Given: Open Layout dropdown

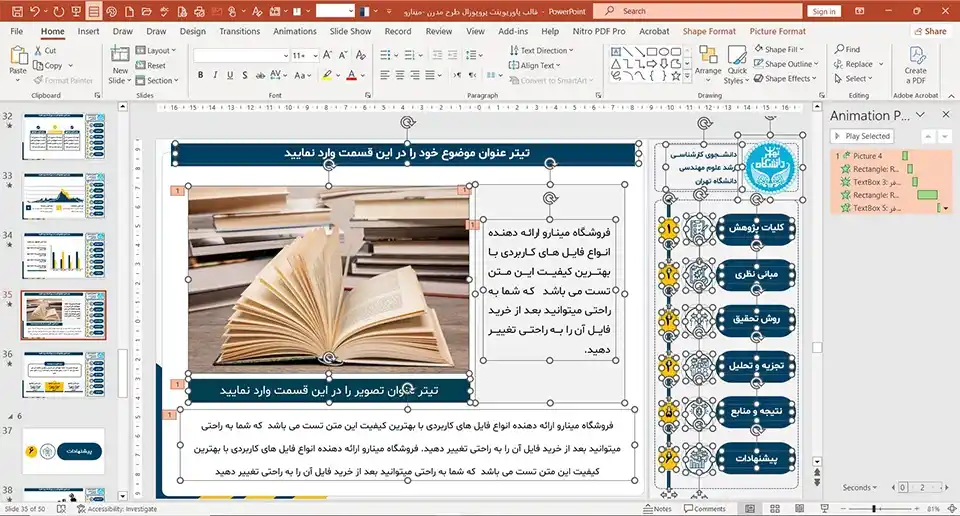Looking at the screenshot, I should pos(156,50).
